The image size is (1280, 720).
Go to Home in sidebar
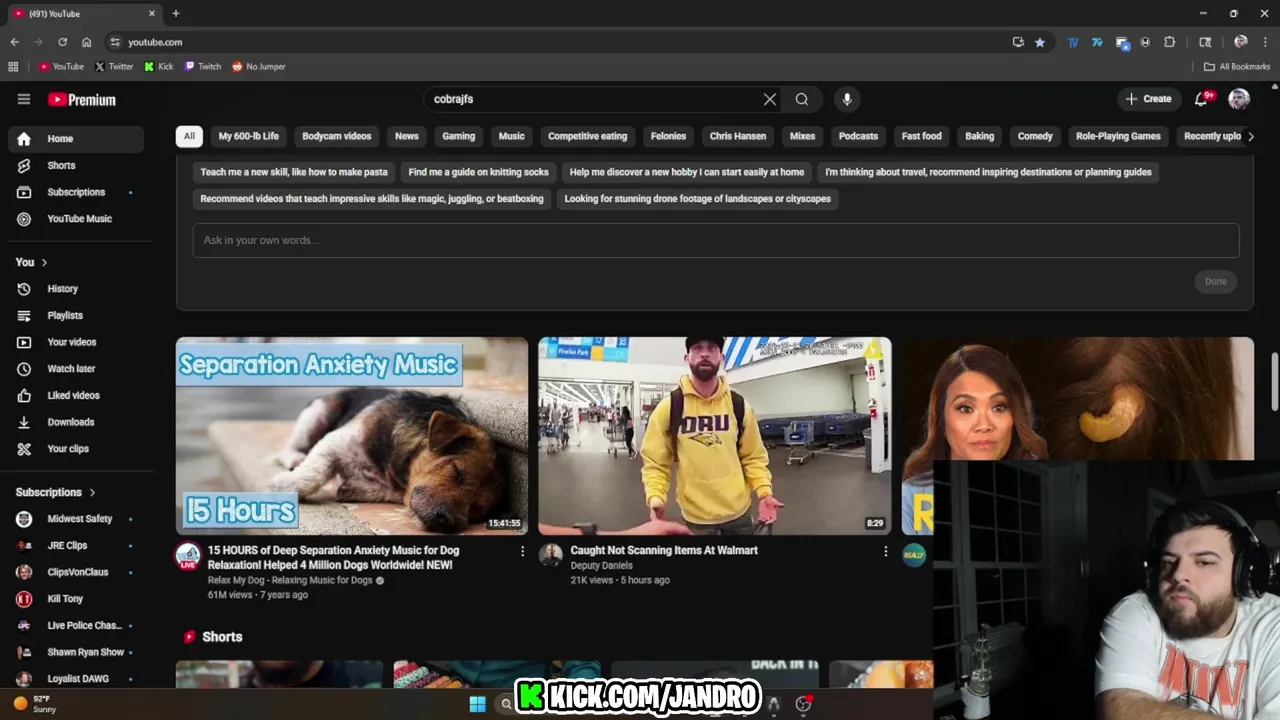click(76, 139)
